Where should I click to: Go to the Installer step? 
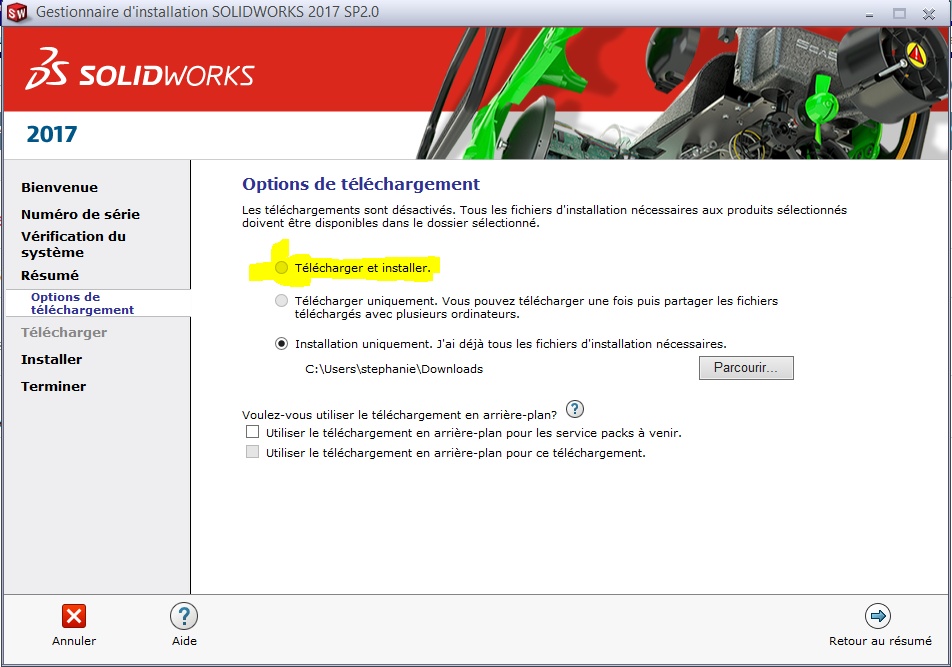click(x=52, y=359)
